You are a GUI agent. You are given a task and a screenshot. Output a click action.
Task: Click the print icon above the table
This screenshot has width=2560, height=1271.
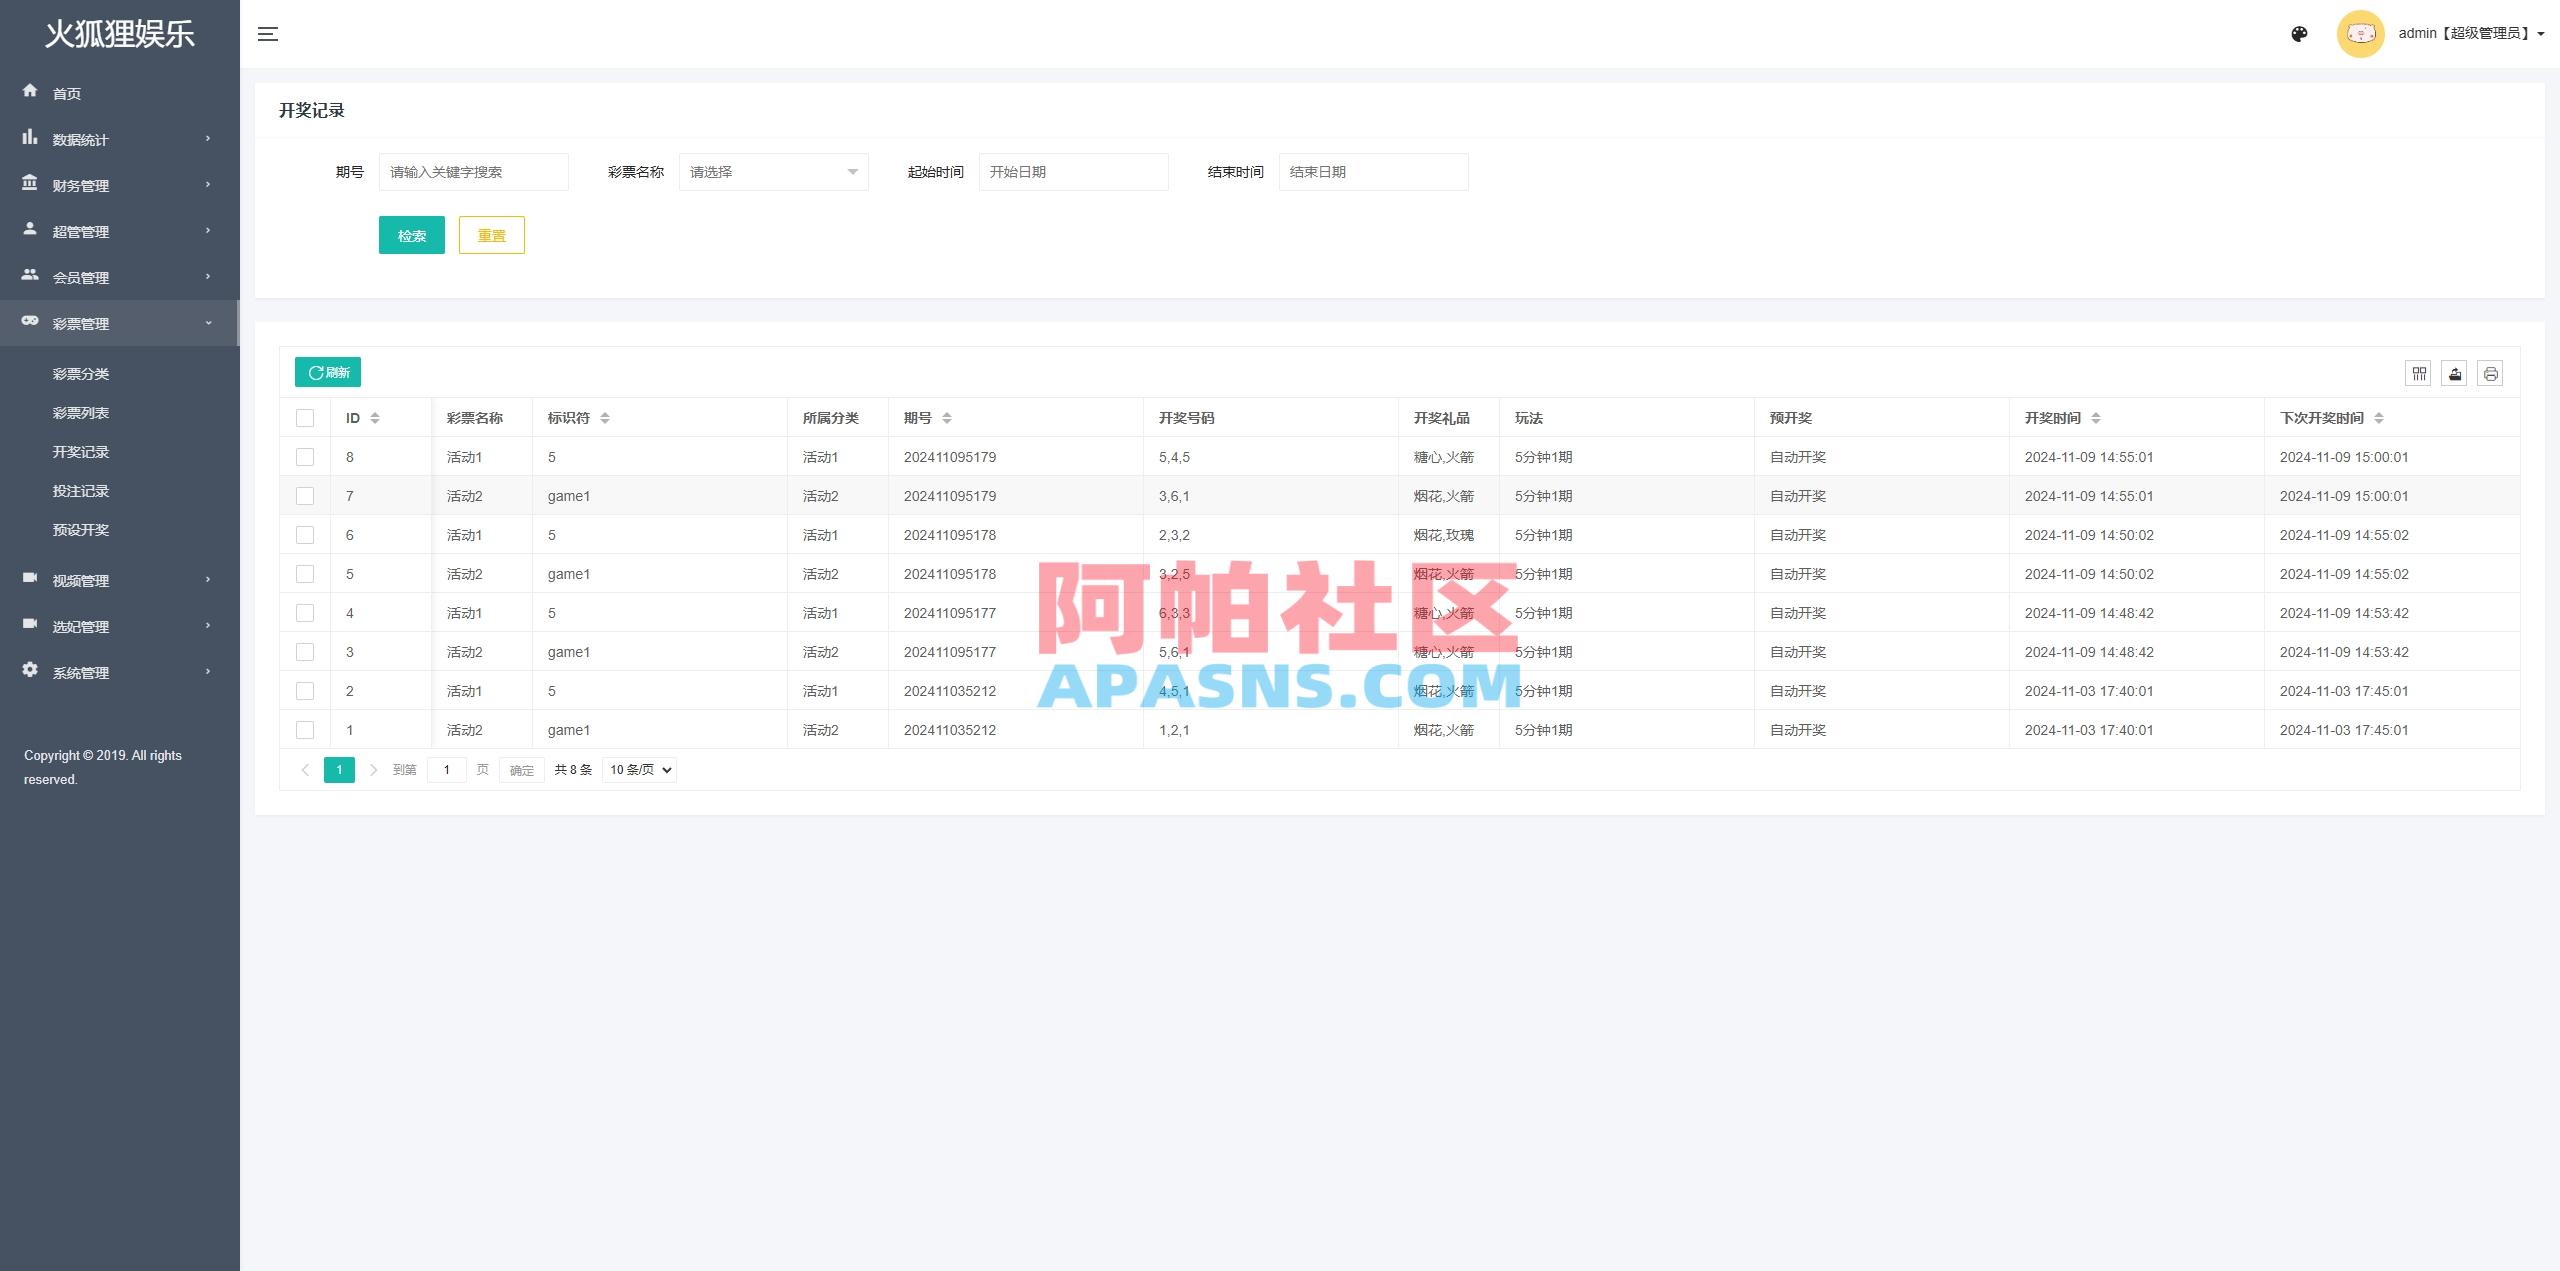[2491, 373]
